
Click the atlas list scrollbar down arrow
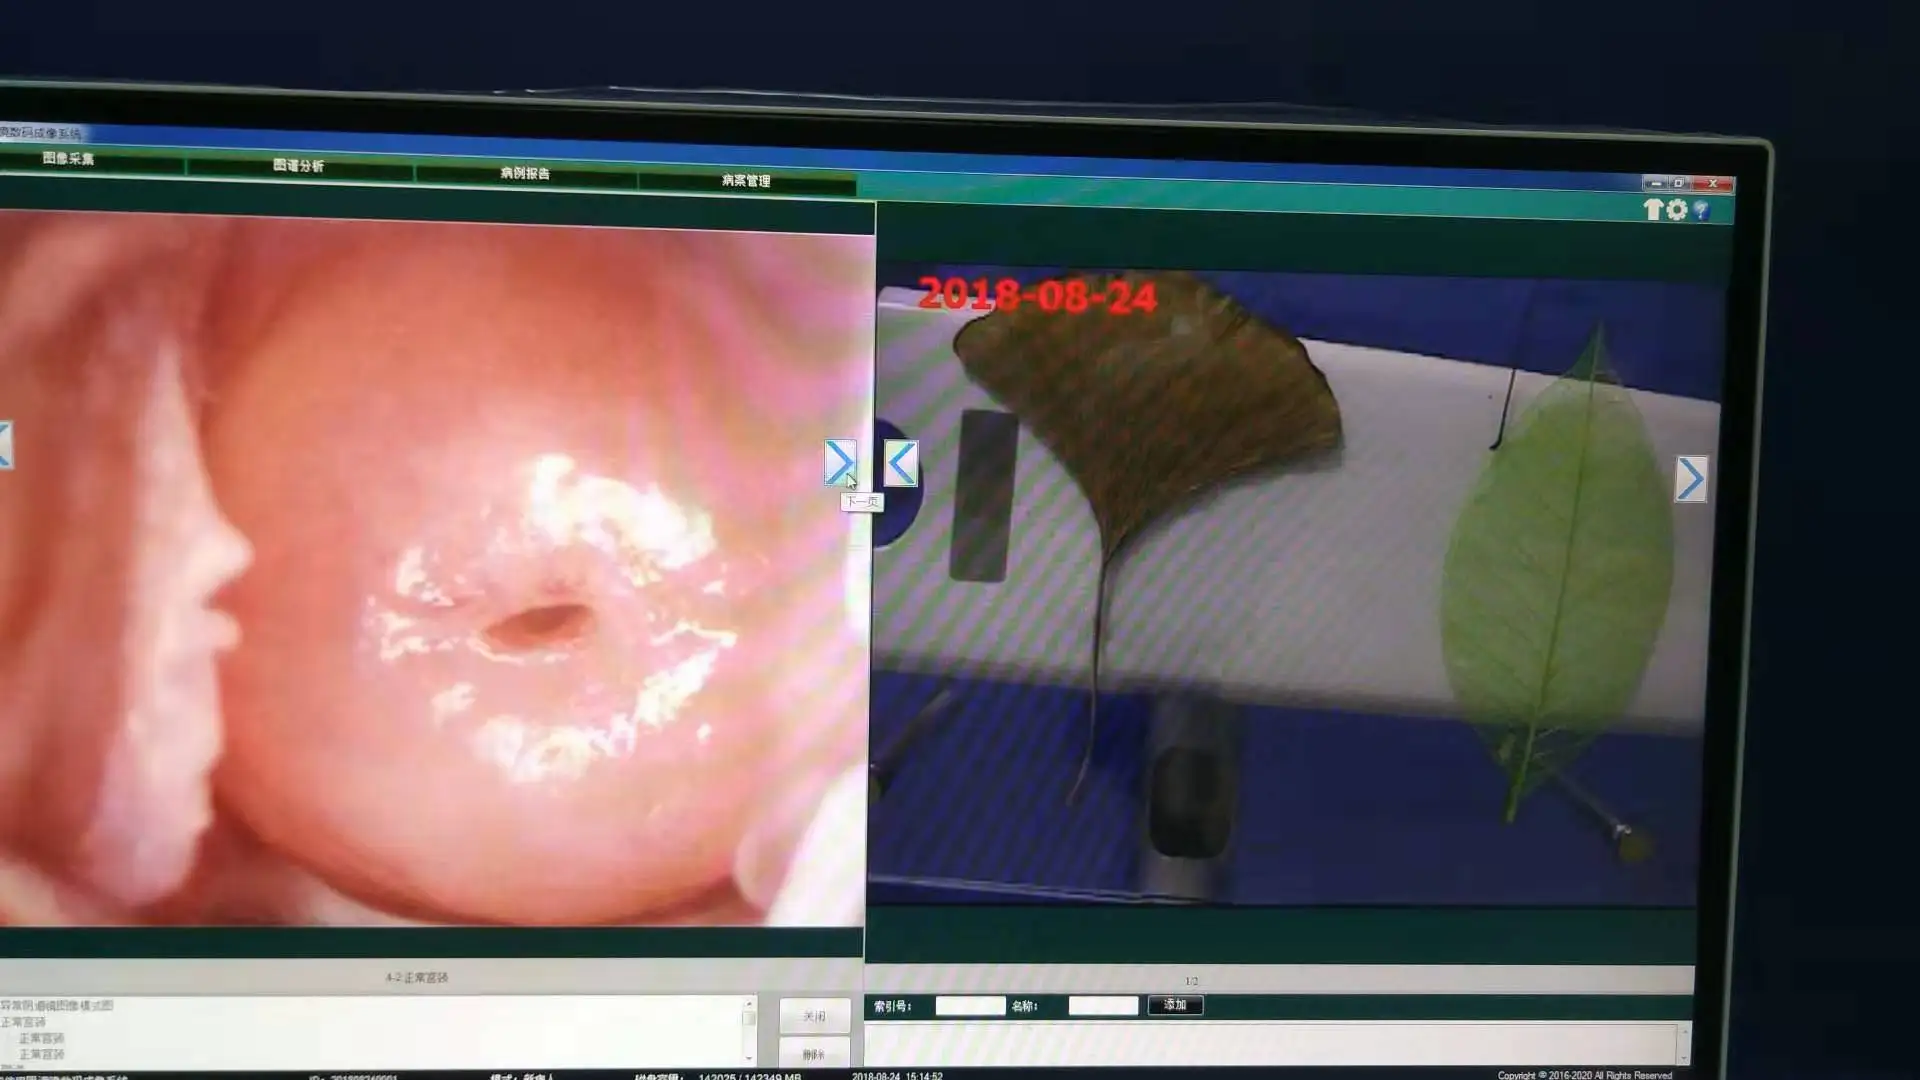coord(749,1057)
